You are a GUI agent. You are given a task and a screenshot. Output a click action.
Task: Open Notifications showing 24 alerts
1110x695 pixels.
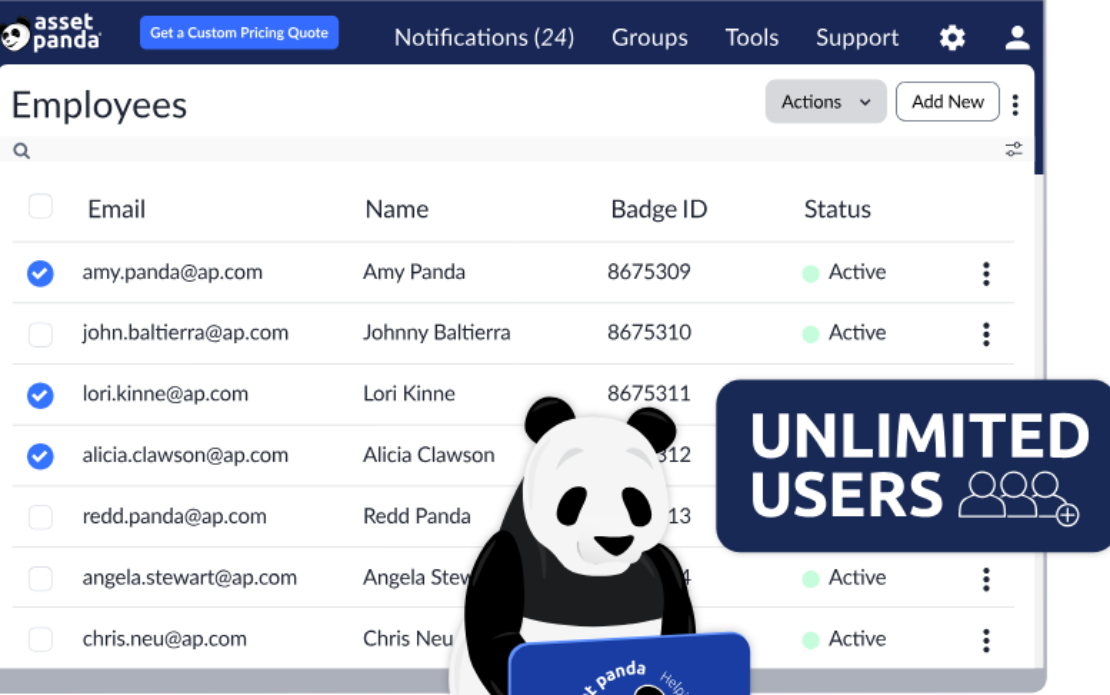click(x=484, y=37)
